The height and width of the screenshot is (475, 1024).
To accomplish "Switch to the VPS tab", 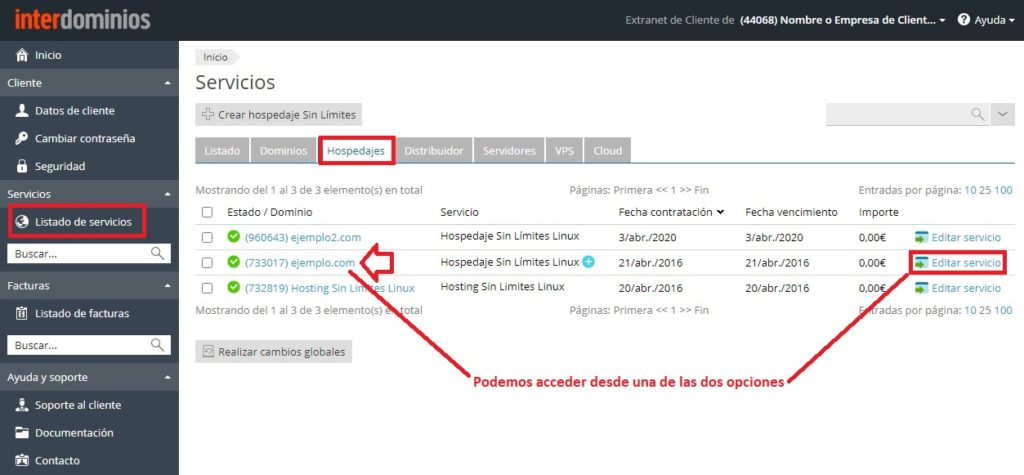I will 564,150.
